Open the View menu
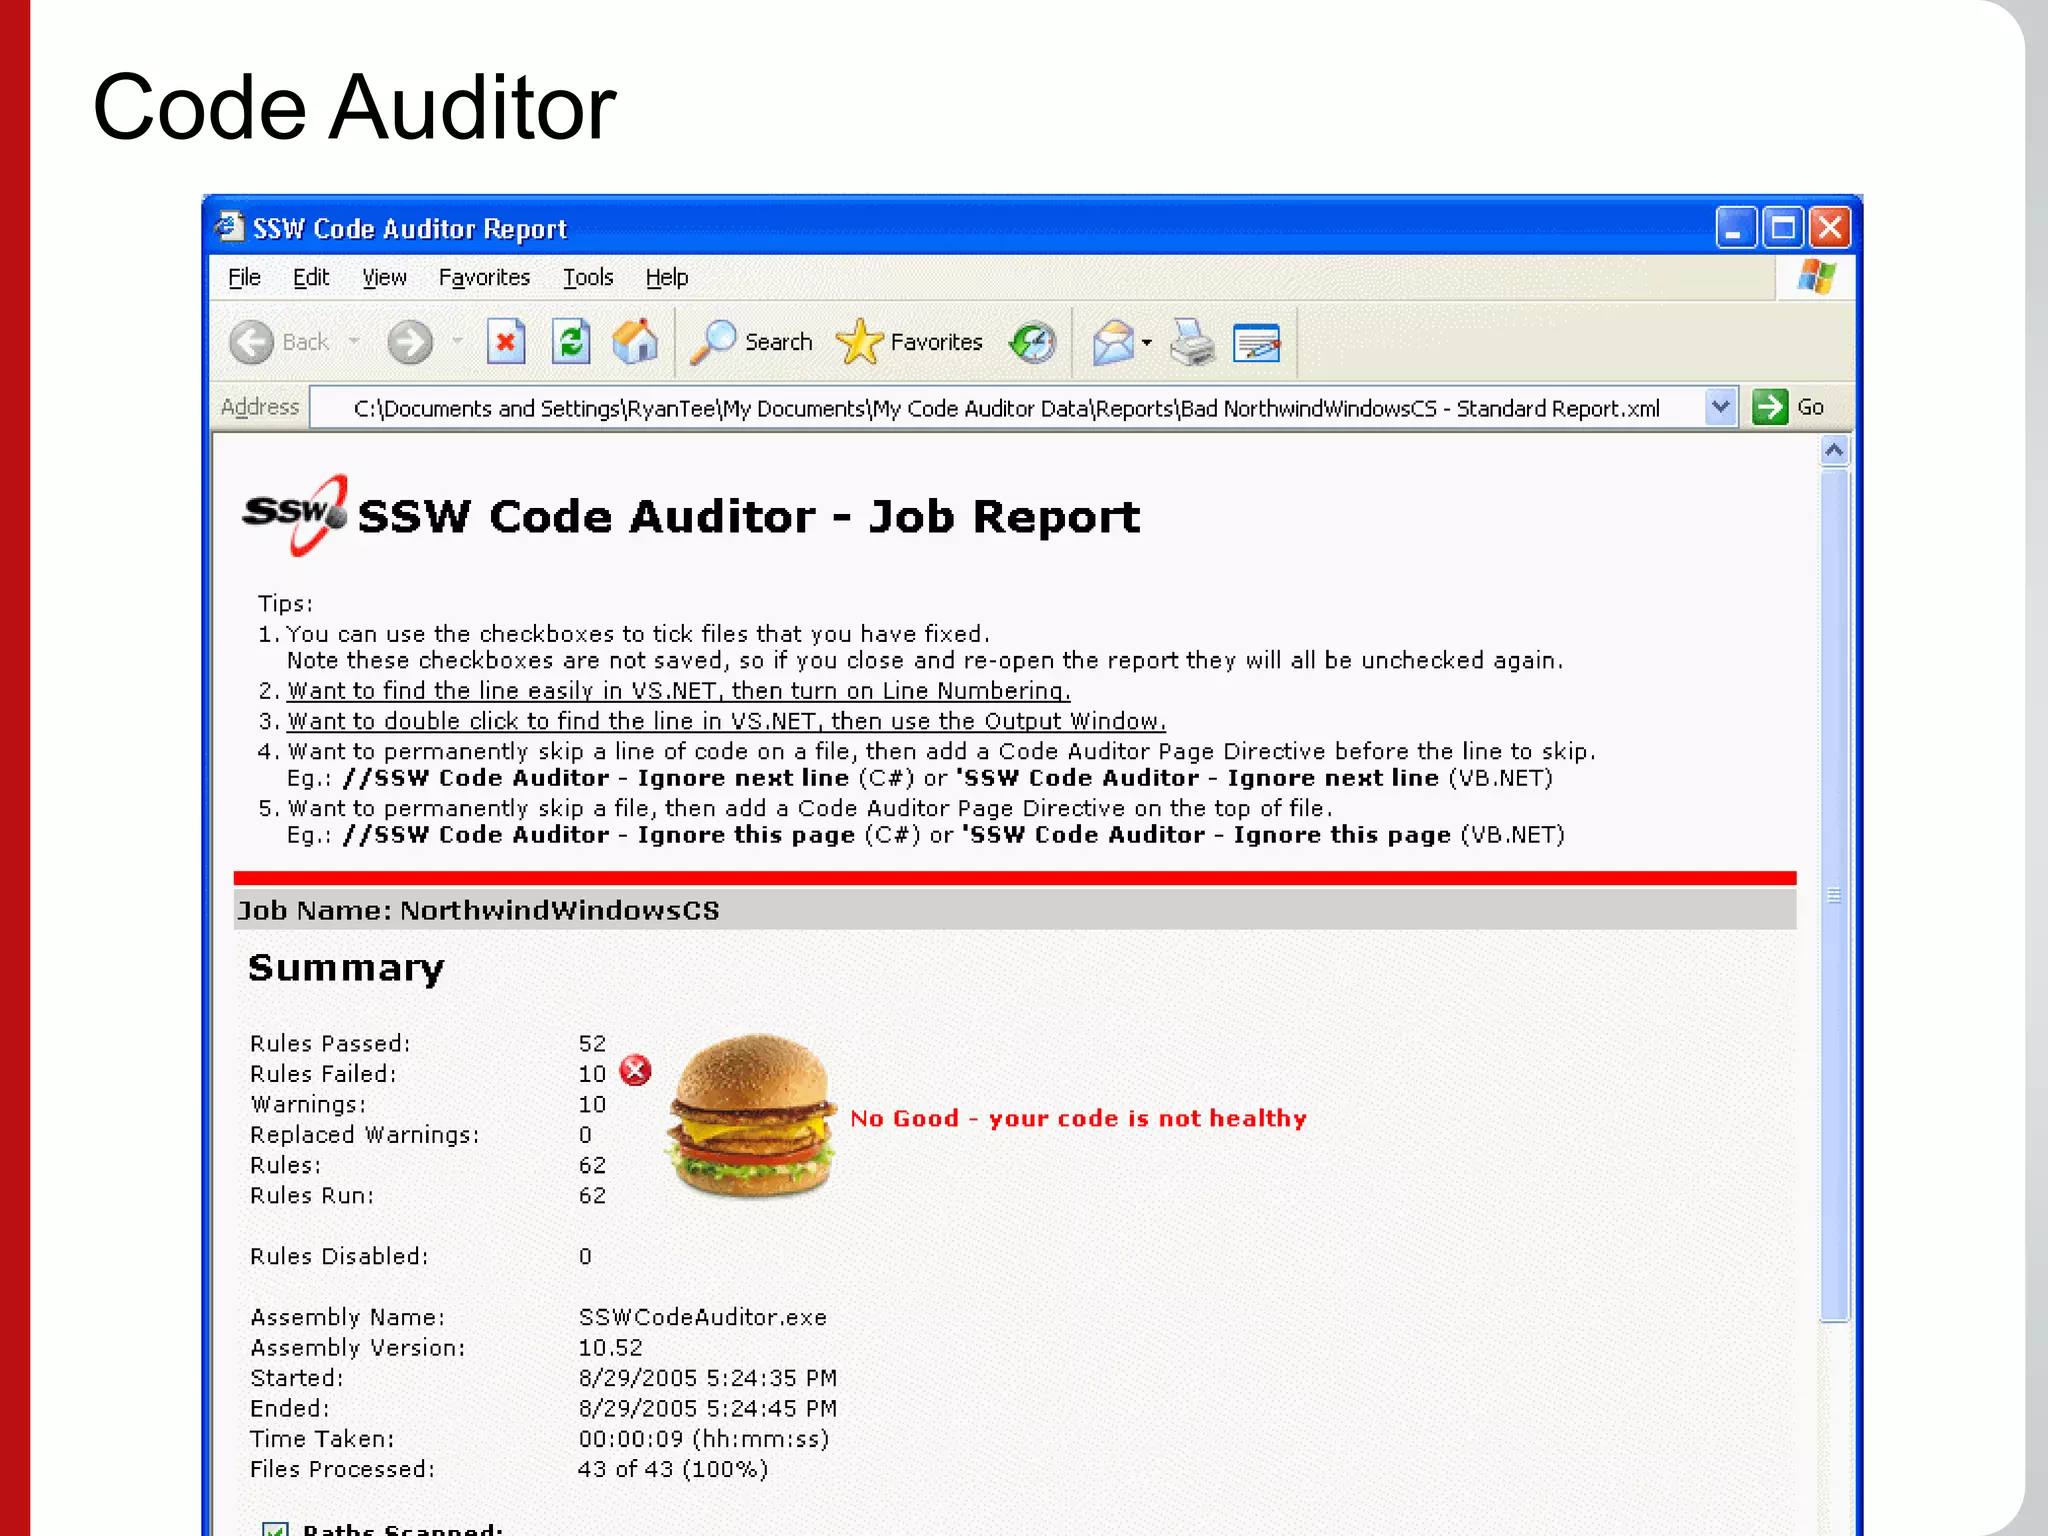 tap(384, 277)
